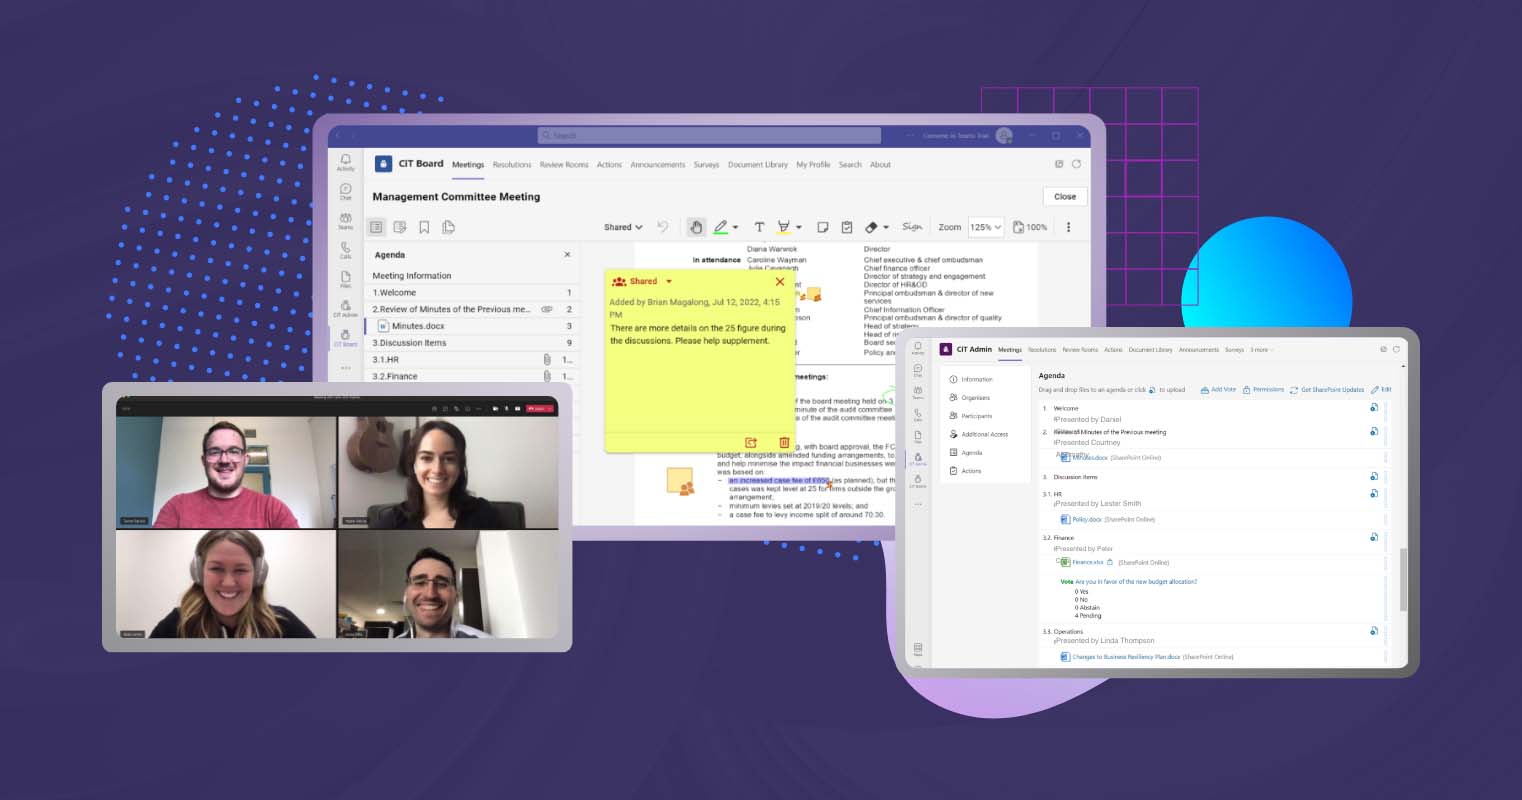
Task: Click the Get SharePoint Updates link
Action: click(x=1334, y=389)
